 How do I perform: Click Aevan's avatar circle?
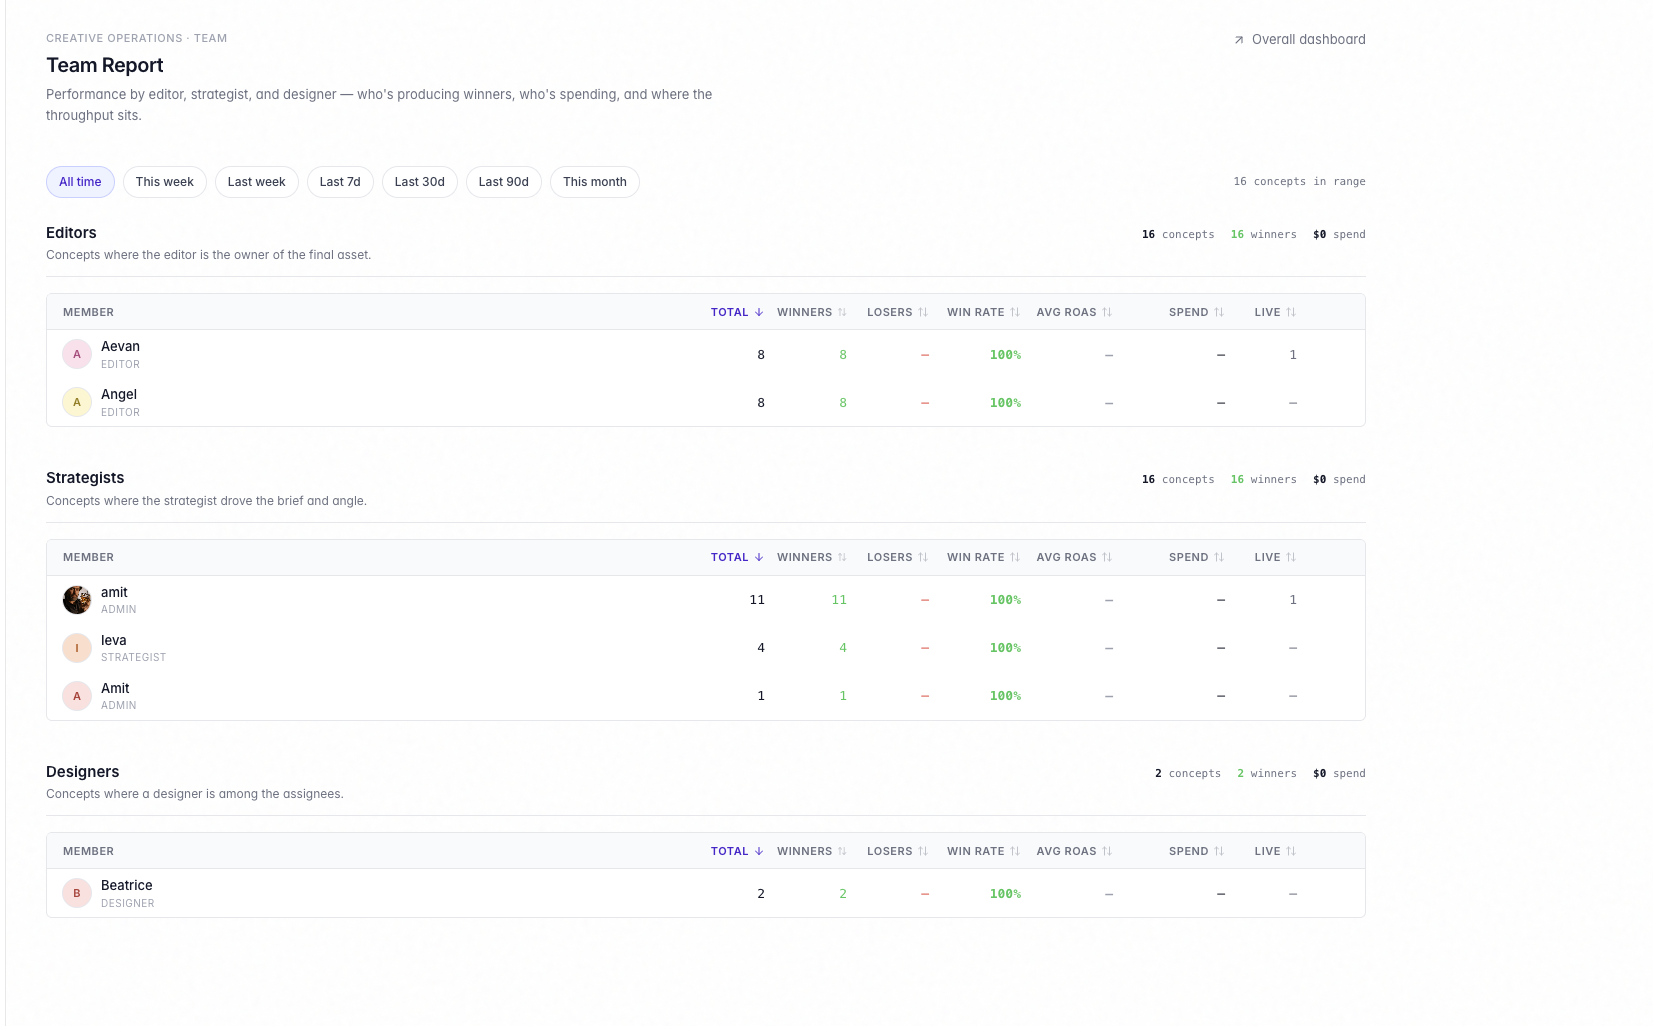pos(76,354)
